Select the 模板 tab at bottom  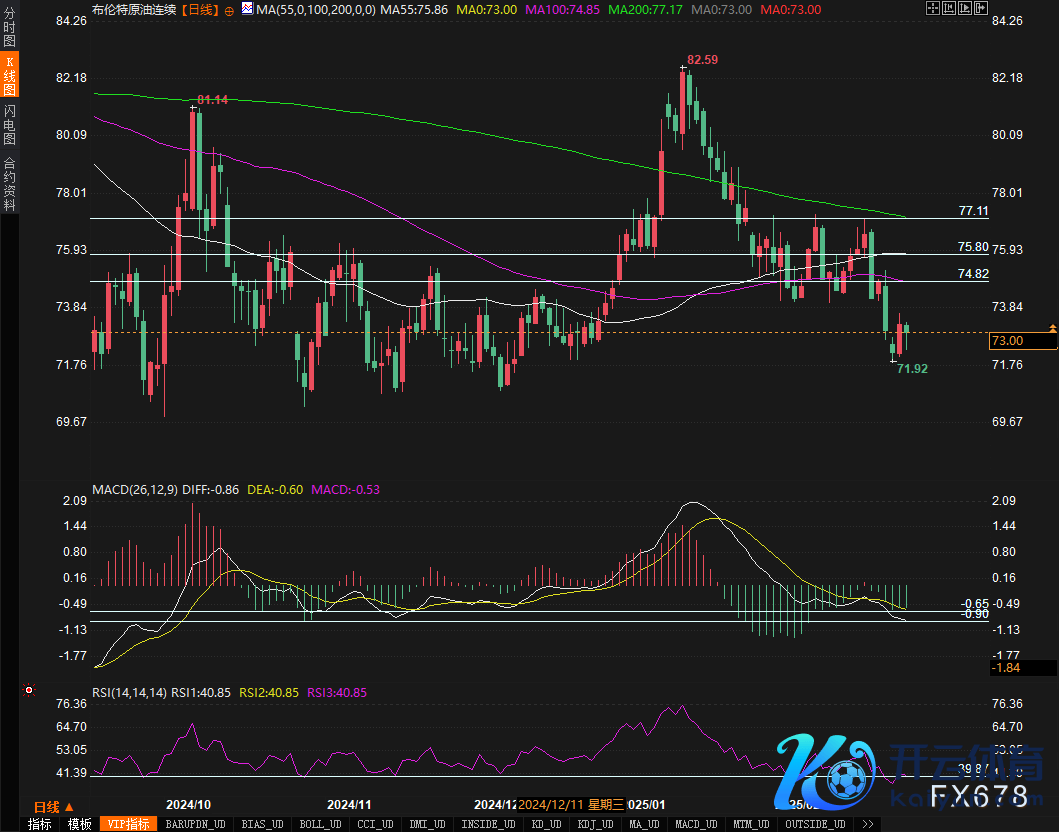coord(80,824)
